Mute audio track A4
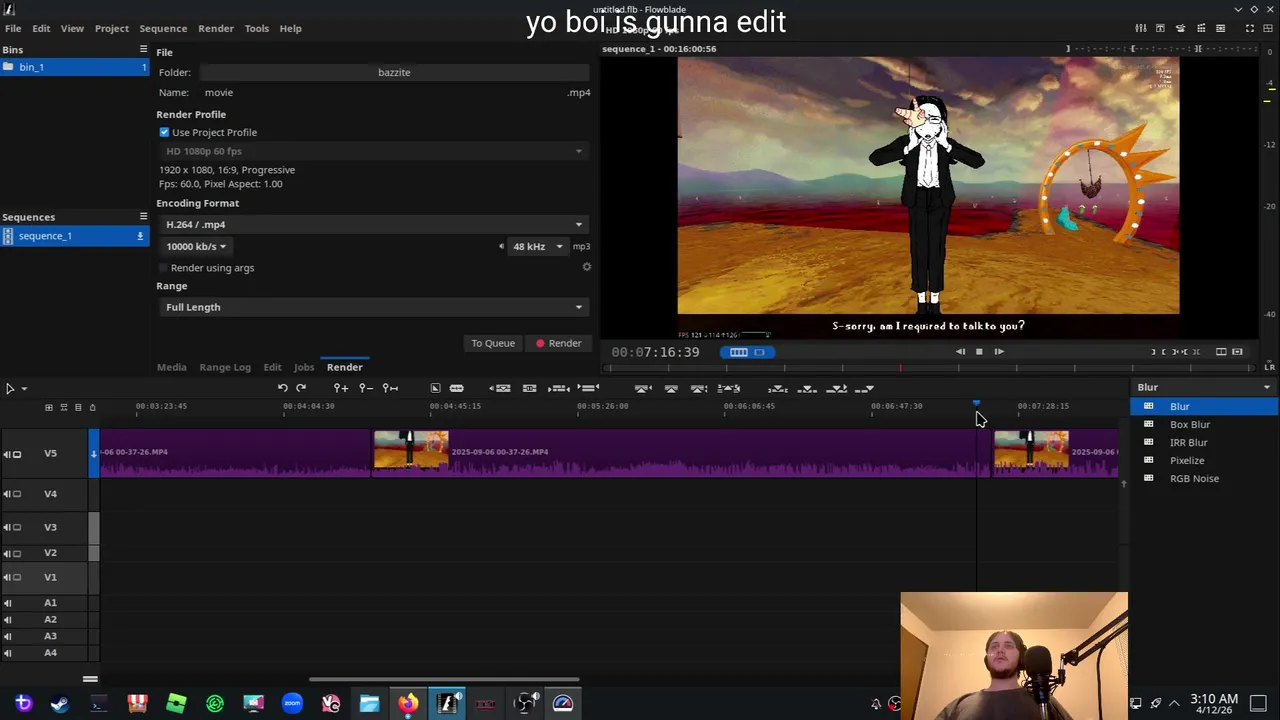The height and width of the screenshot is (720, 1280). [7, 653]
